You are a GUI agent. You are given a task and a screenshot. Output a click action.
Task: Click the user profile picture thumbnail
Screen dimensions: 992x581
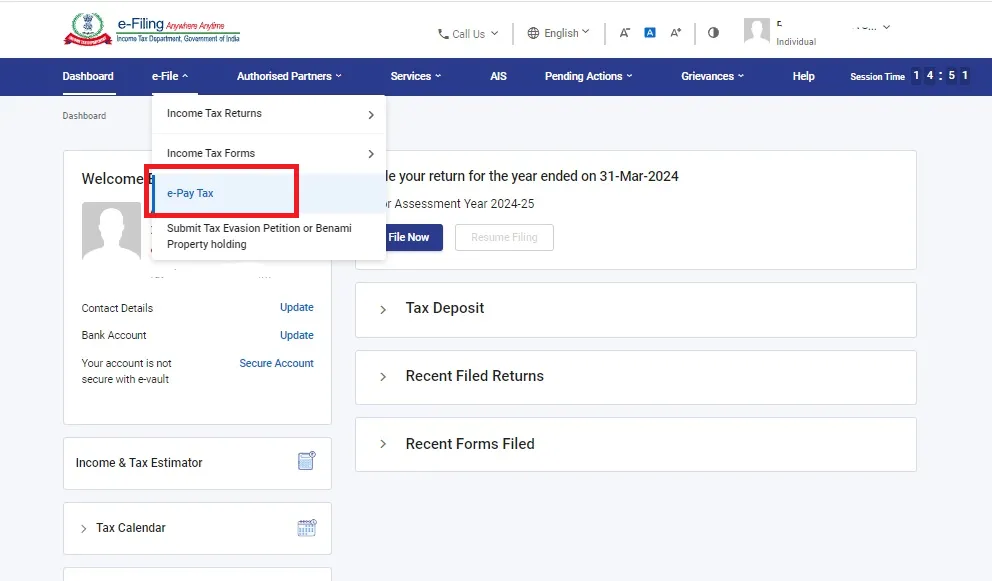(757, 29)
